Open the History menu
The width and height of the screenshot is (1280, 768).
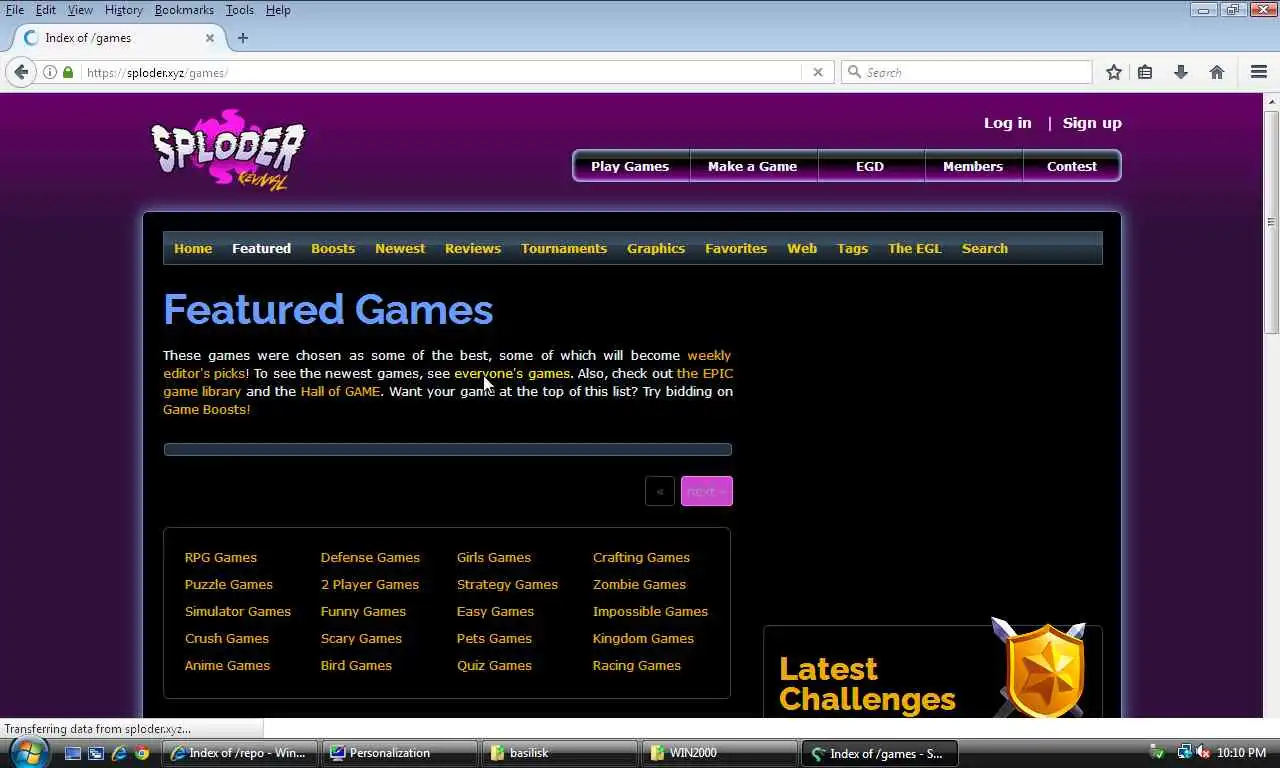pyautogui.click(x=123, y=10)
